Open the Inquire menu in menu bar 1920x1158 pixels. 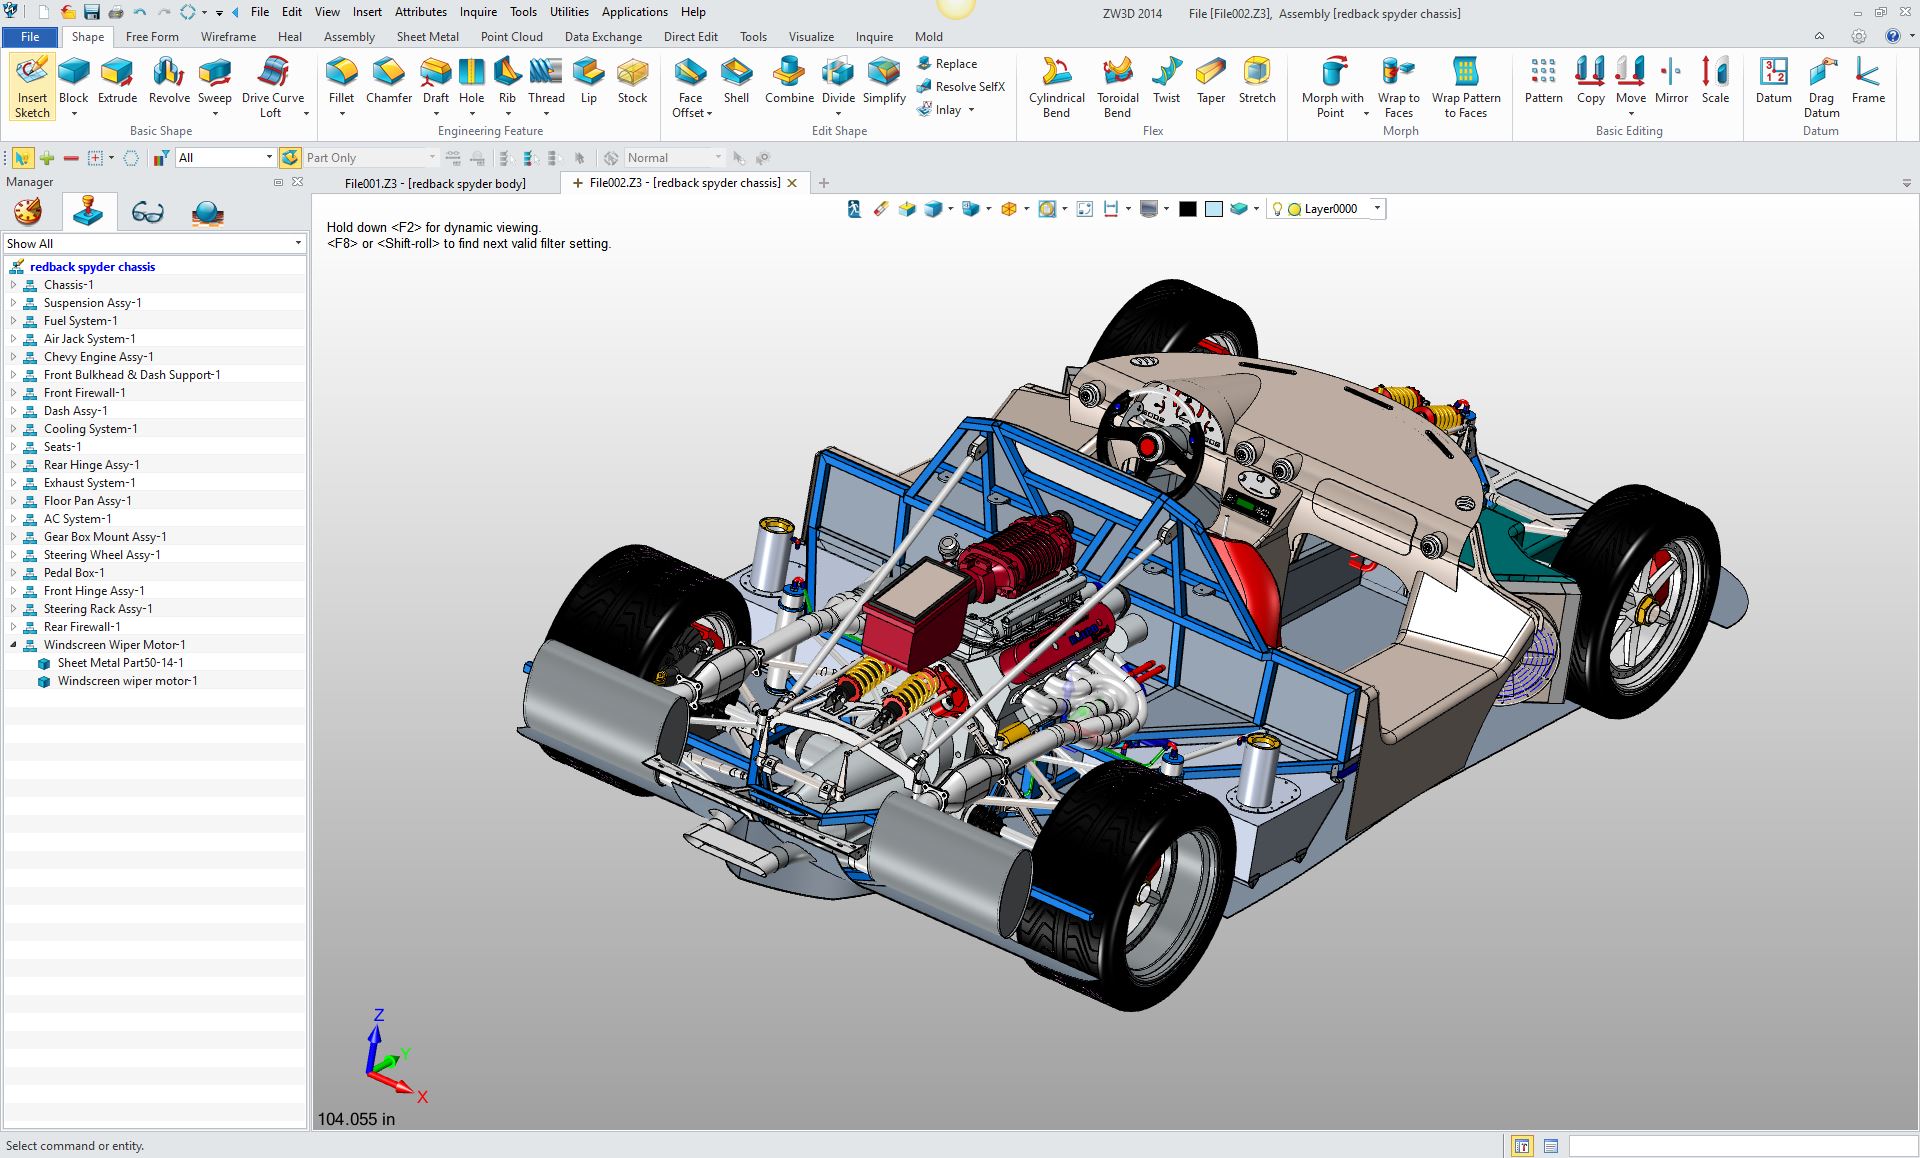click(478, 12)
